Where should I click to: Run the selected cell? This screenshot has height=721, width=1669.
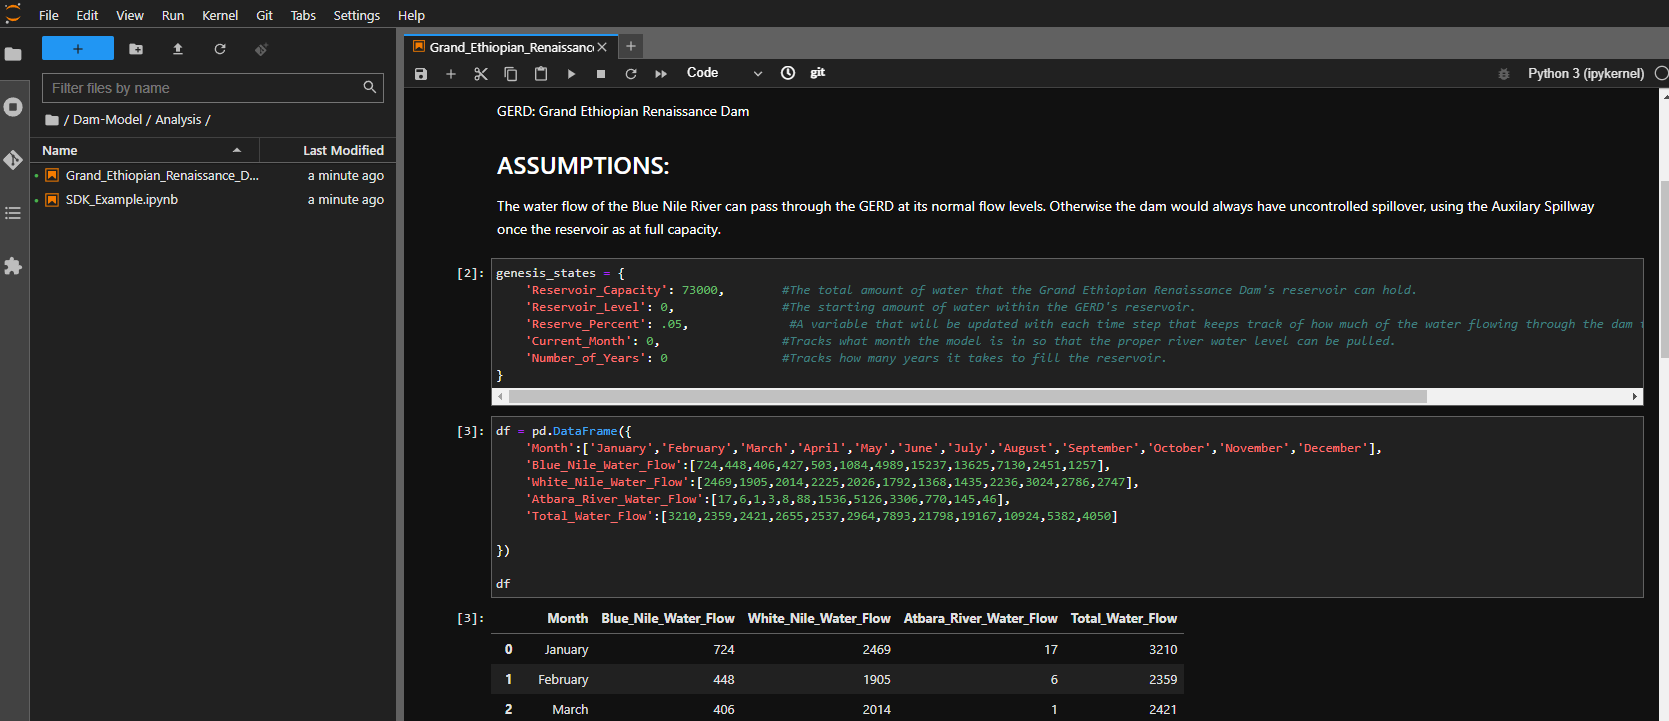click(571, 74)
